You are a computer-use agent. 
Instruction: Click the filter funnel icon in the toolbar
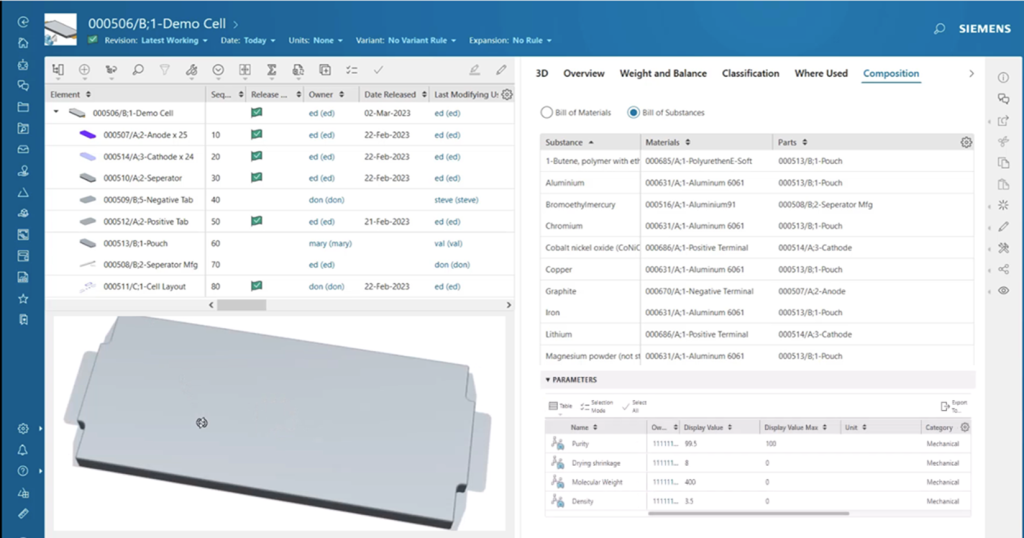tap(165, 70)
